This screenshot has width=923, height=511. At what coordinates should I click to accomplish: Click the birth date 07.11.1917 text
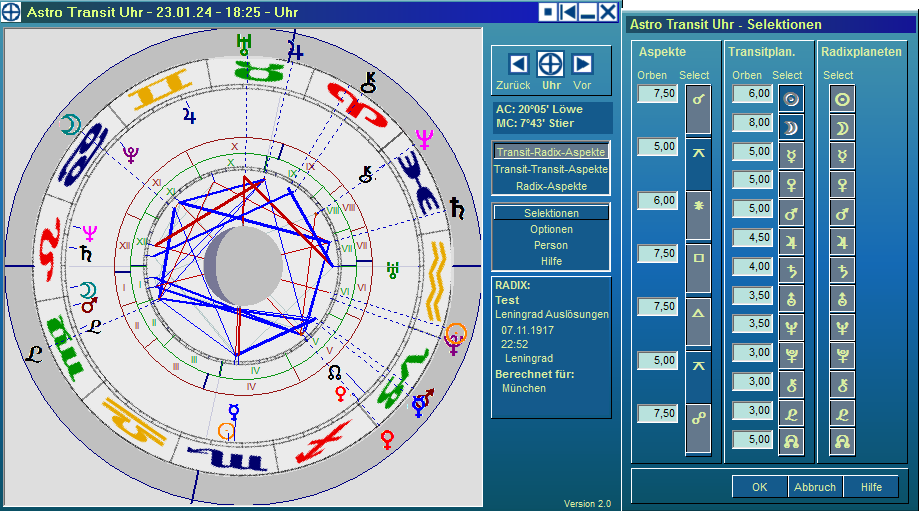click(527, 330)
